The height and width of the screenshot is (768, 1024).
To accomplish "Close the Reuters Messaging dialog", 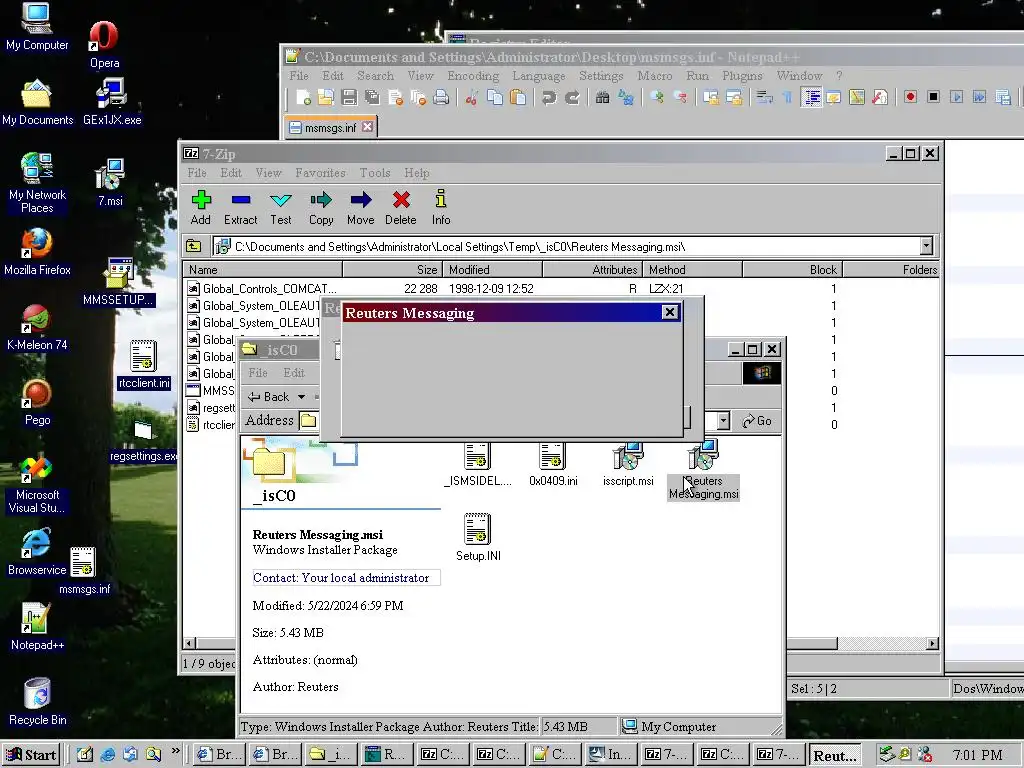I will click(x=669, y=312).
